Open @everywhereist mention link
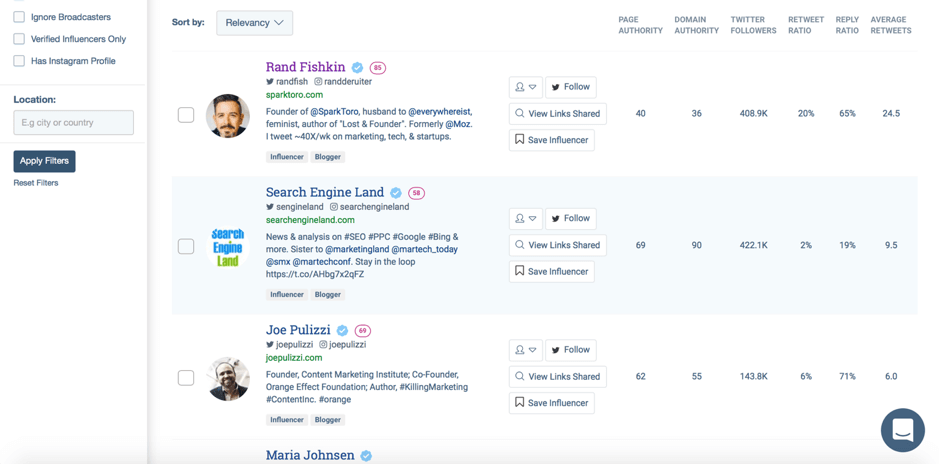The width and height of the screenshot is (939, 464). click(x=440, y=111)
